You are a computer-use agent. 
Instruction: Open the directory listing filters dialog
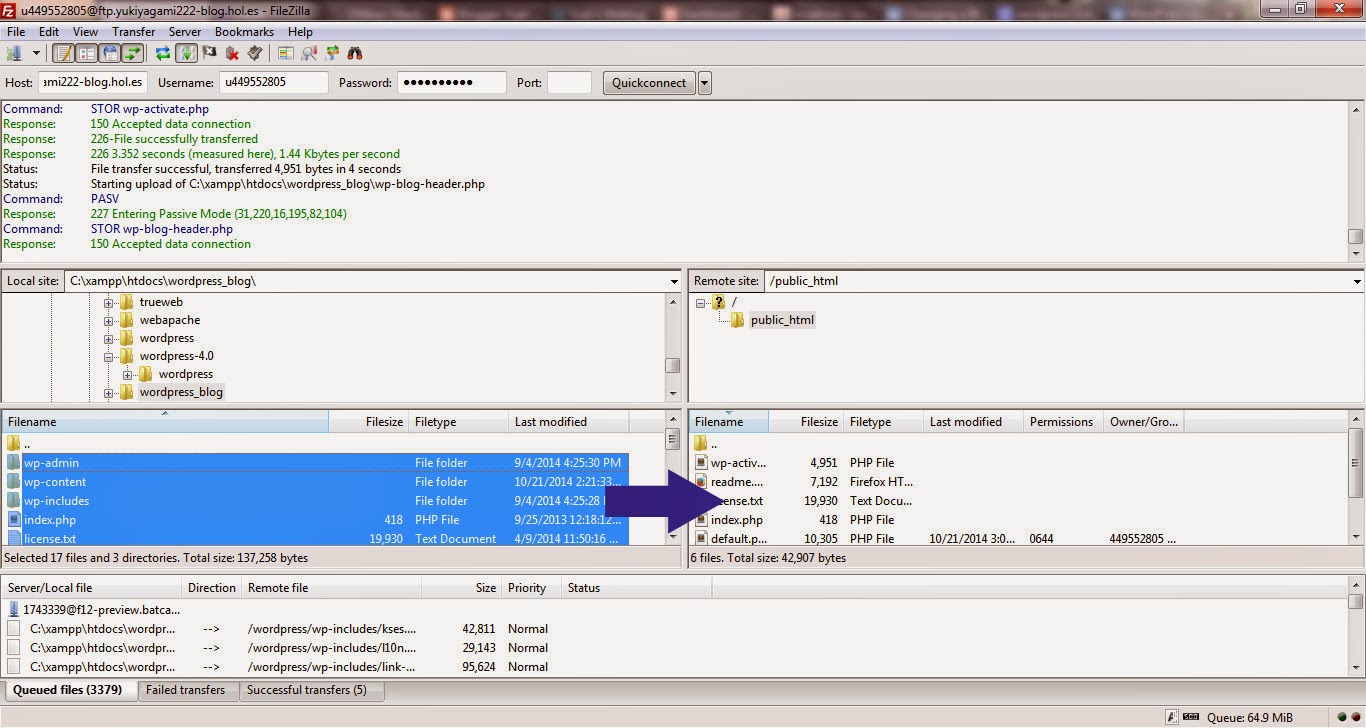[x=286, y=53]
